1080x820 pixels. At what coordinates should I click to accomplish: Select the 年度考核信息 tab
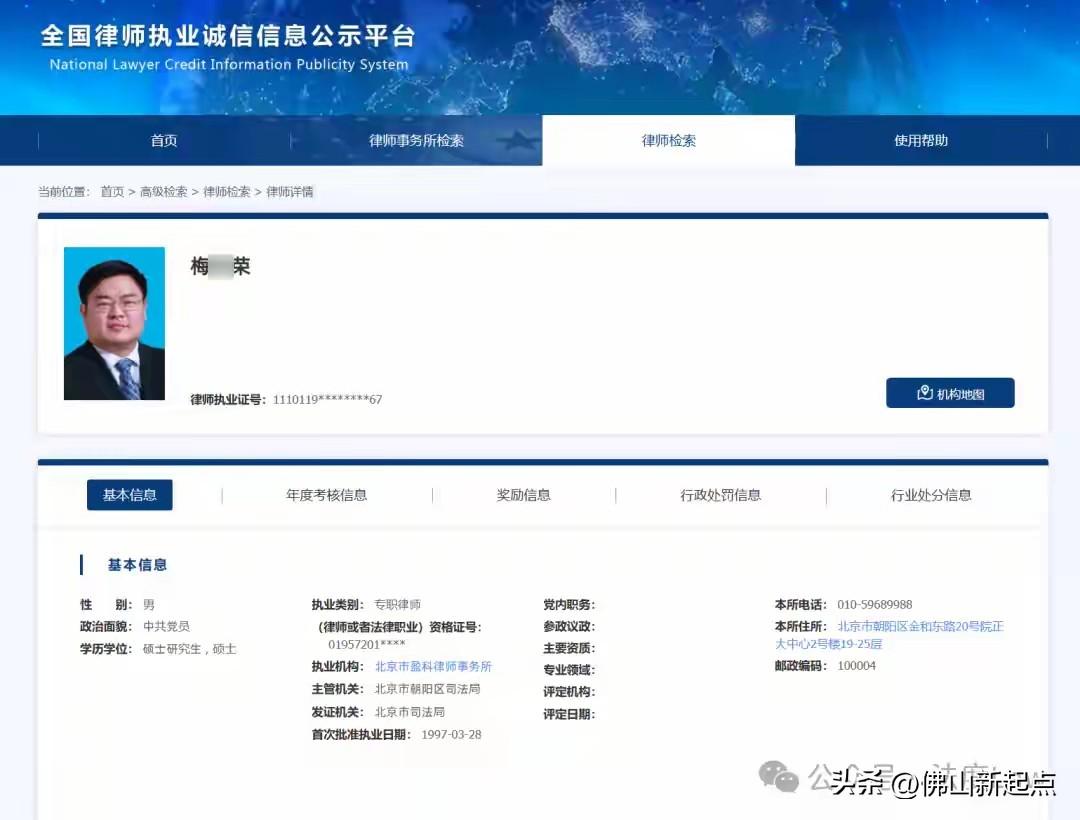(327, 494)
